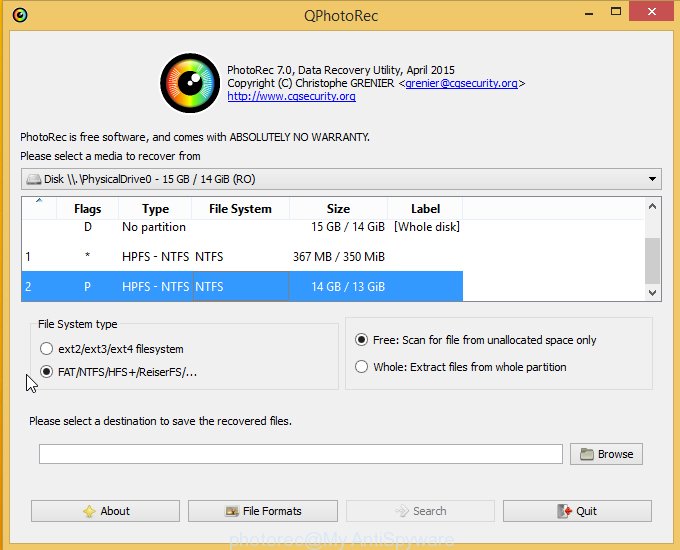This screenshot has height=550, width=680.
Task: Click Browse to pick a destination folder
Action: [606, 454]
